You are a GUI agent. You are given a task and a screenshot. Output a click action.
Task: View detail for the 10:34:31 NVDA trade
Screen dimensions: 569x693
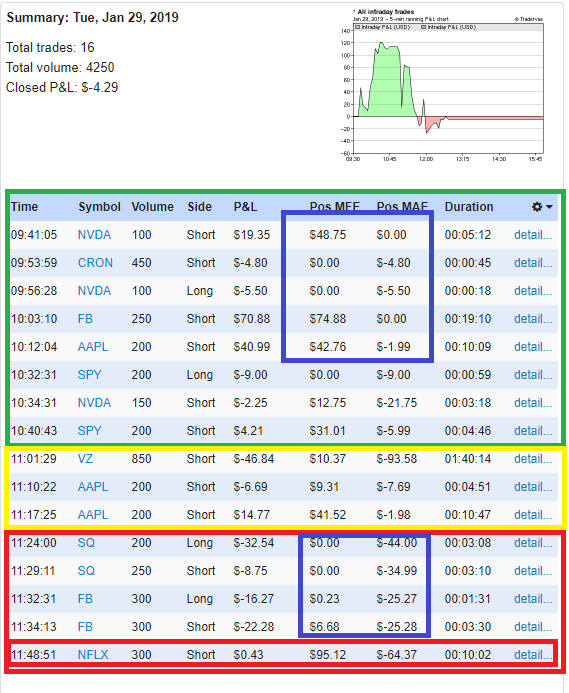click(x=533, y=403)
